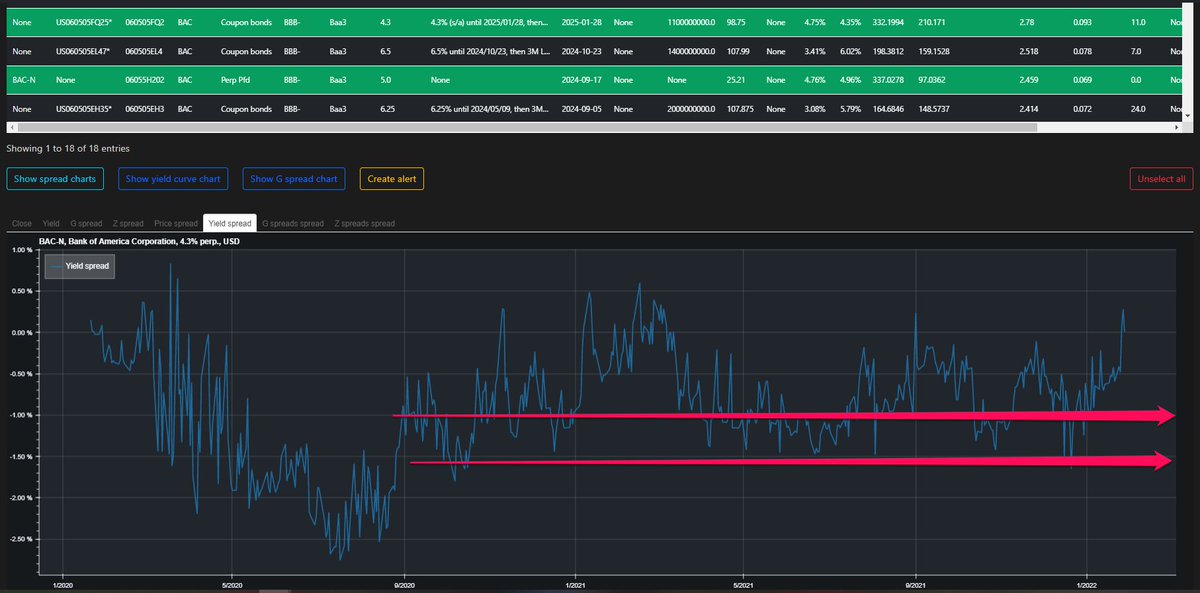Click the 06055H202 CUSIP cell

(144, 79)
